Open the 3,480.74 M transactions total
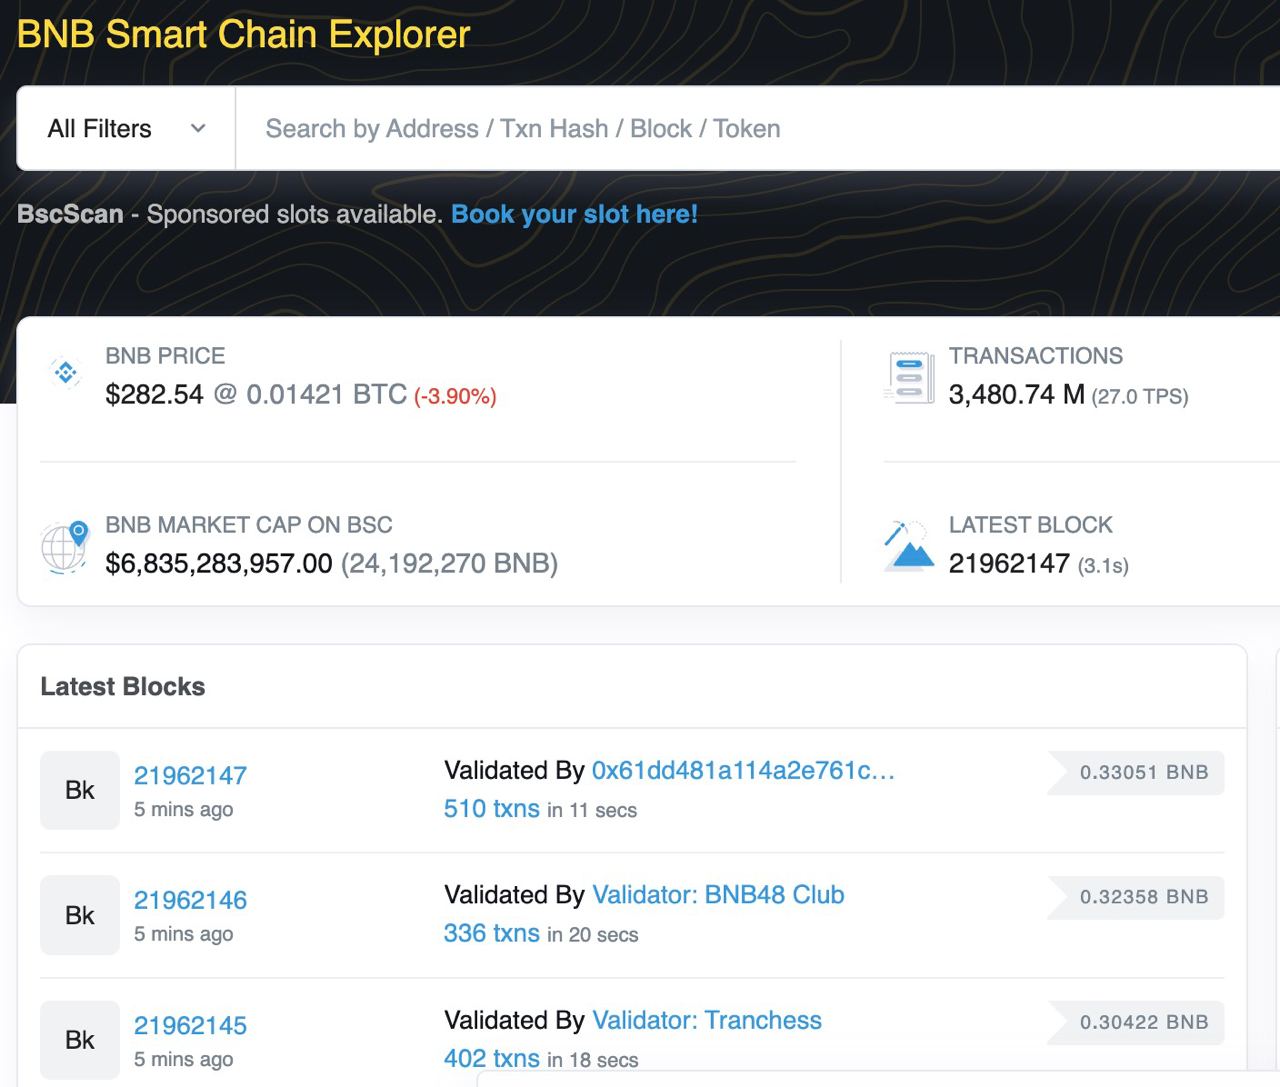The image size is (1280, 1087). point(1017,394)
